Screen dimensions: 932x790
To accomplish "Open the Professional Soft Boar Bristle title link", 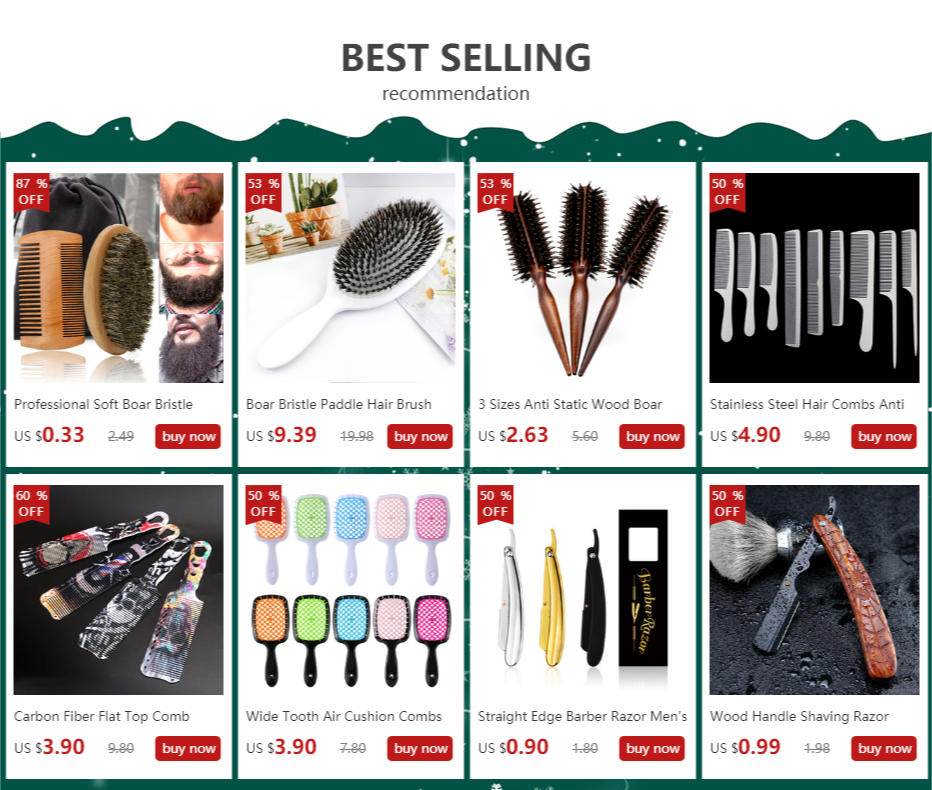I will (x=103, y=404).
